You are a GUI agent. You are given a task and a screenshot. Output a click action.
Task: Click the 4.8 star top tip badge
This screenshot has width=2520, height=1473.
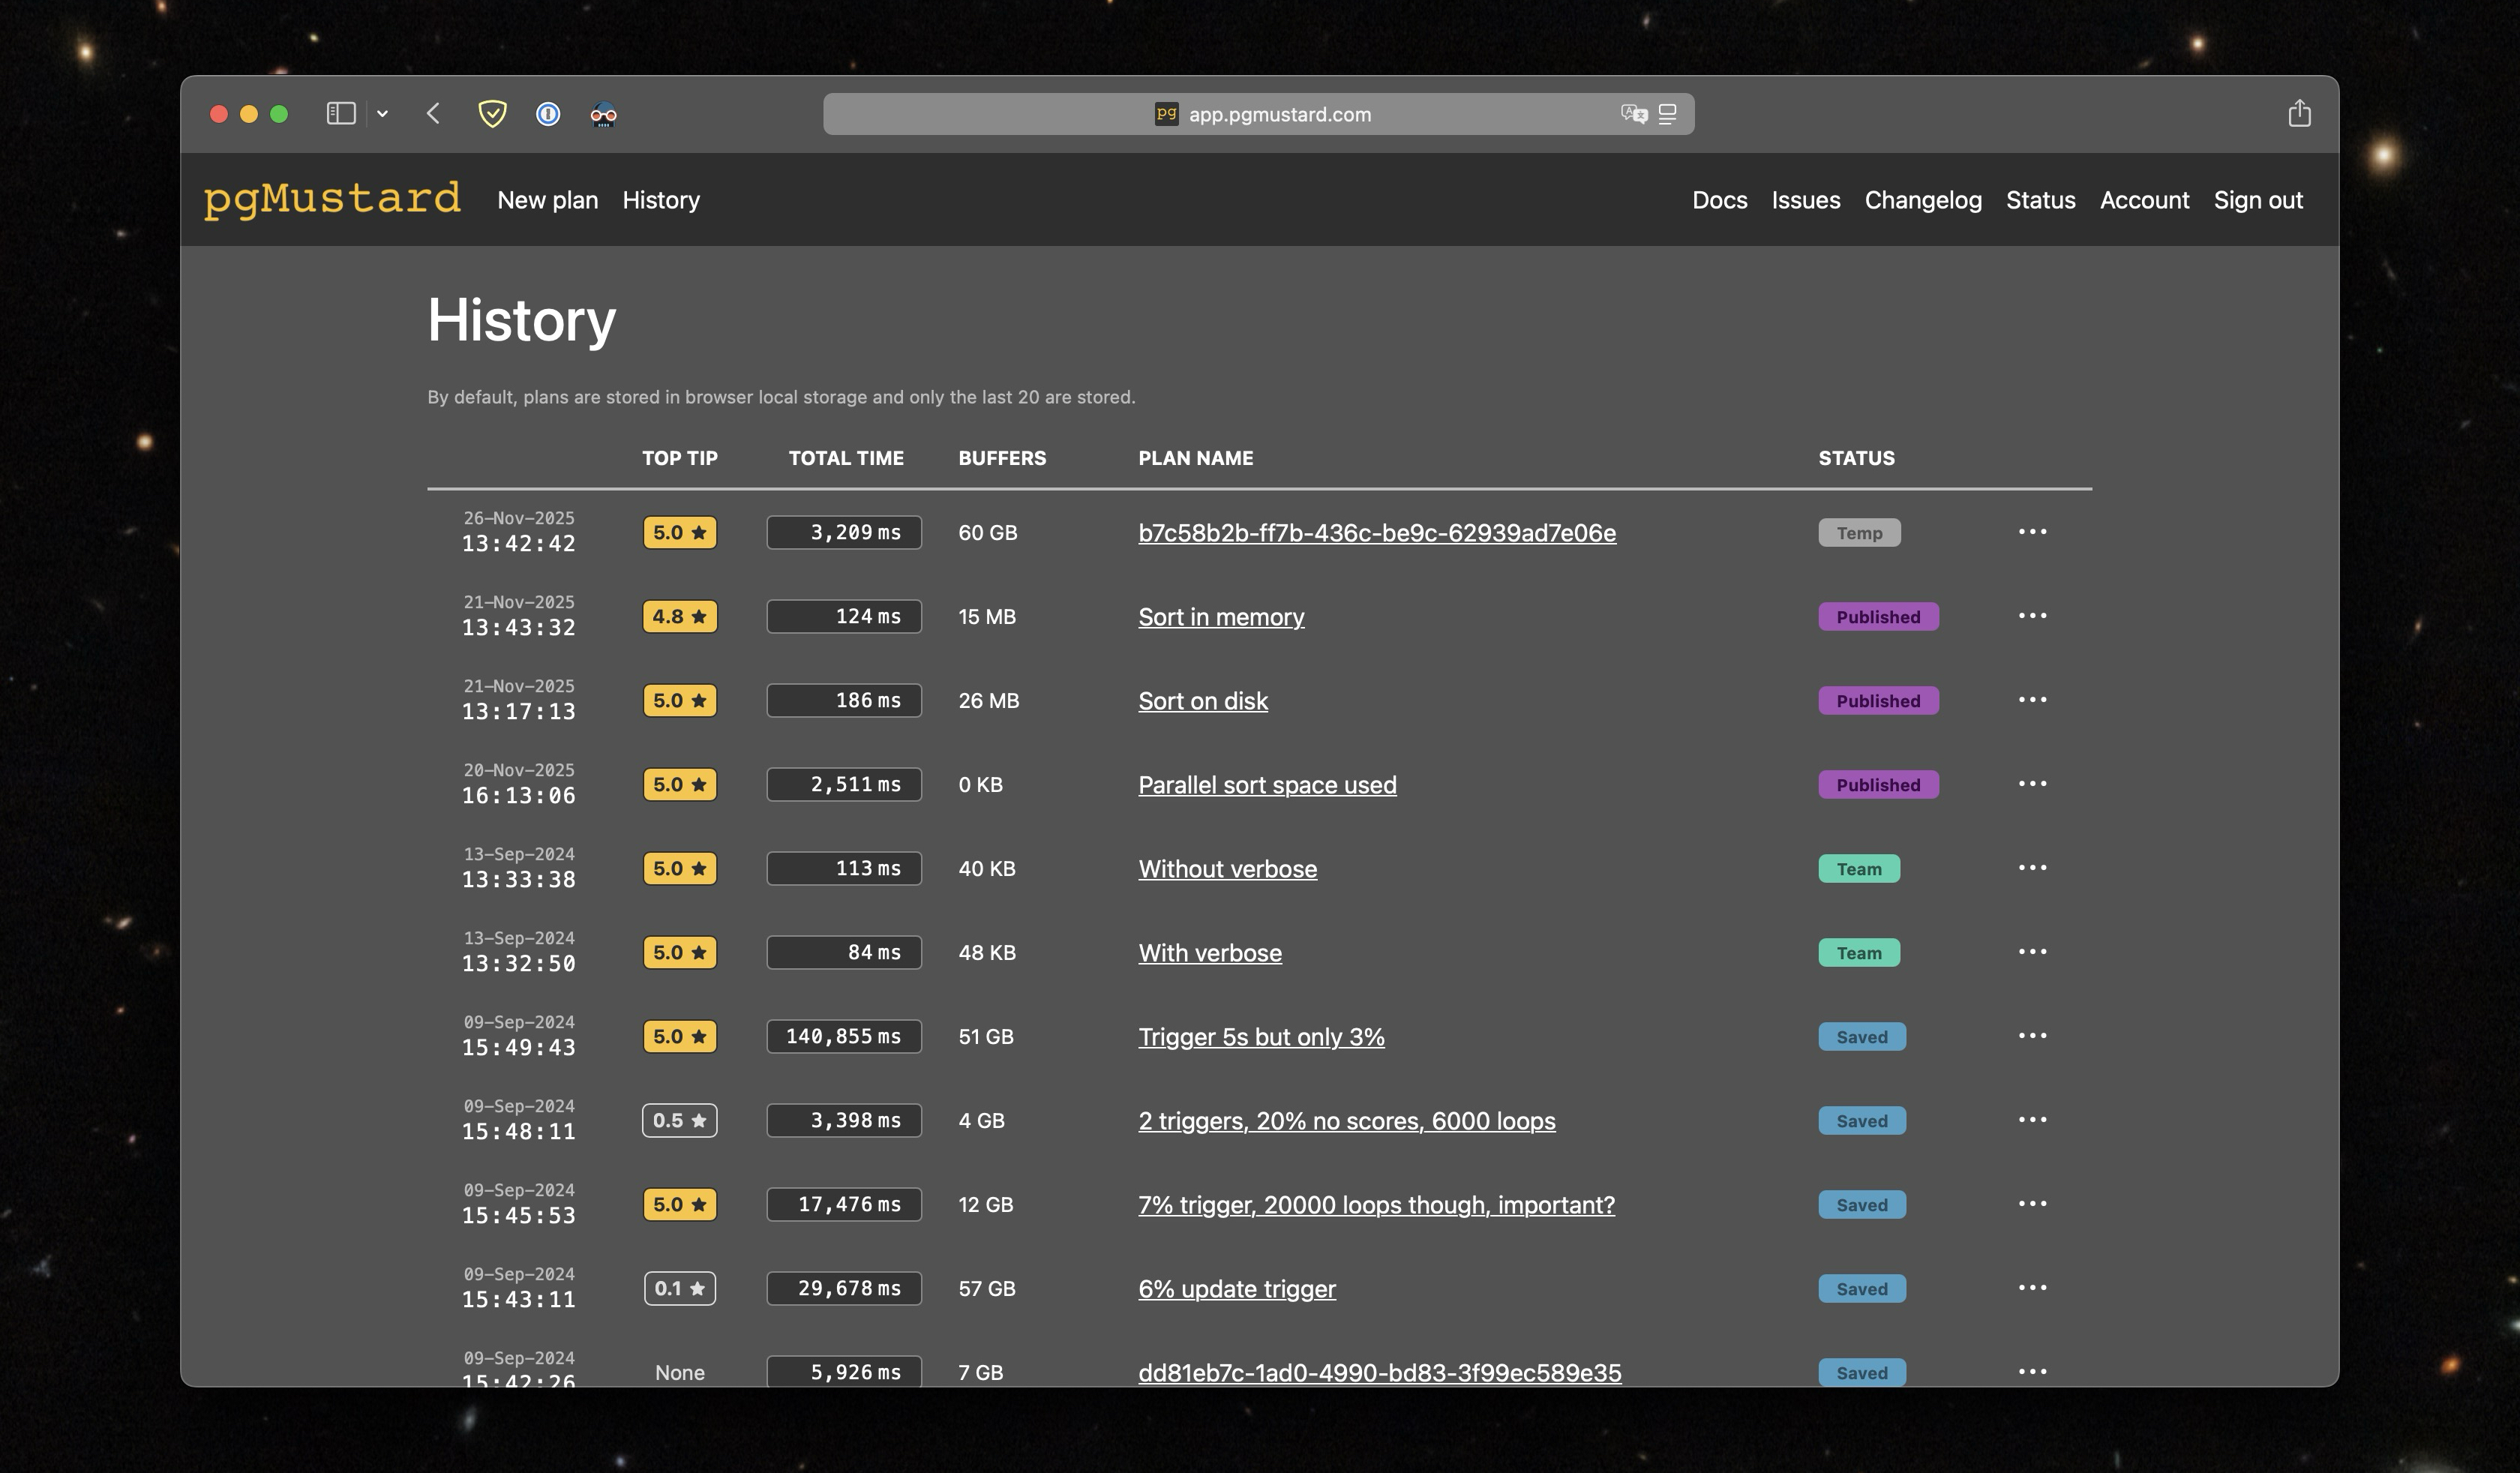coord(679,616)
